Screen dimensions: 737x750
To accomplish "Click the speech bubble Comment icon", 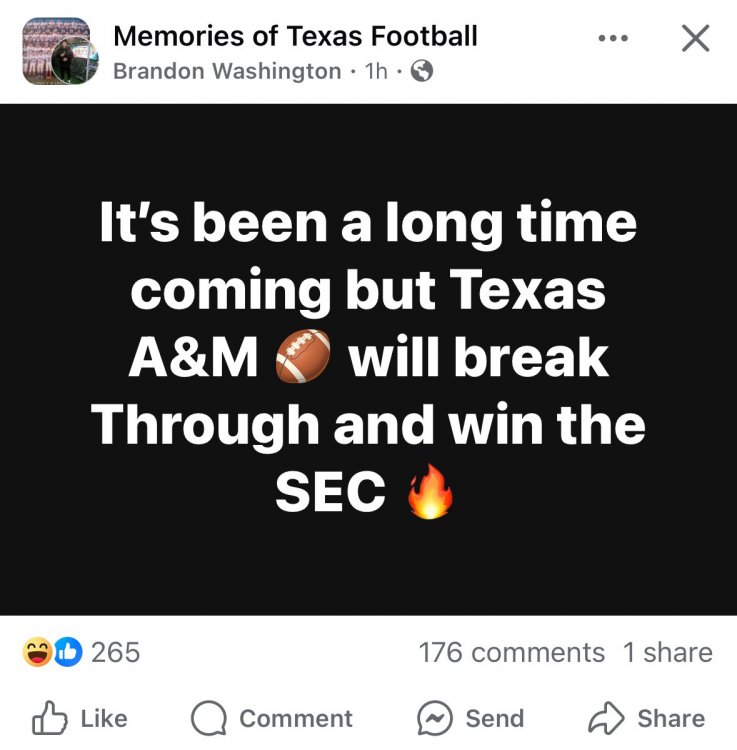I will point(208,718).
